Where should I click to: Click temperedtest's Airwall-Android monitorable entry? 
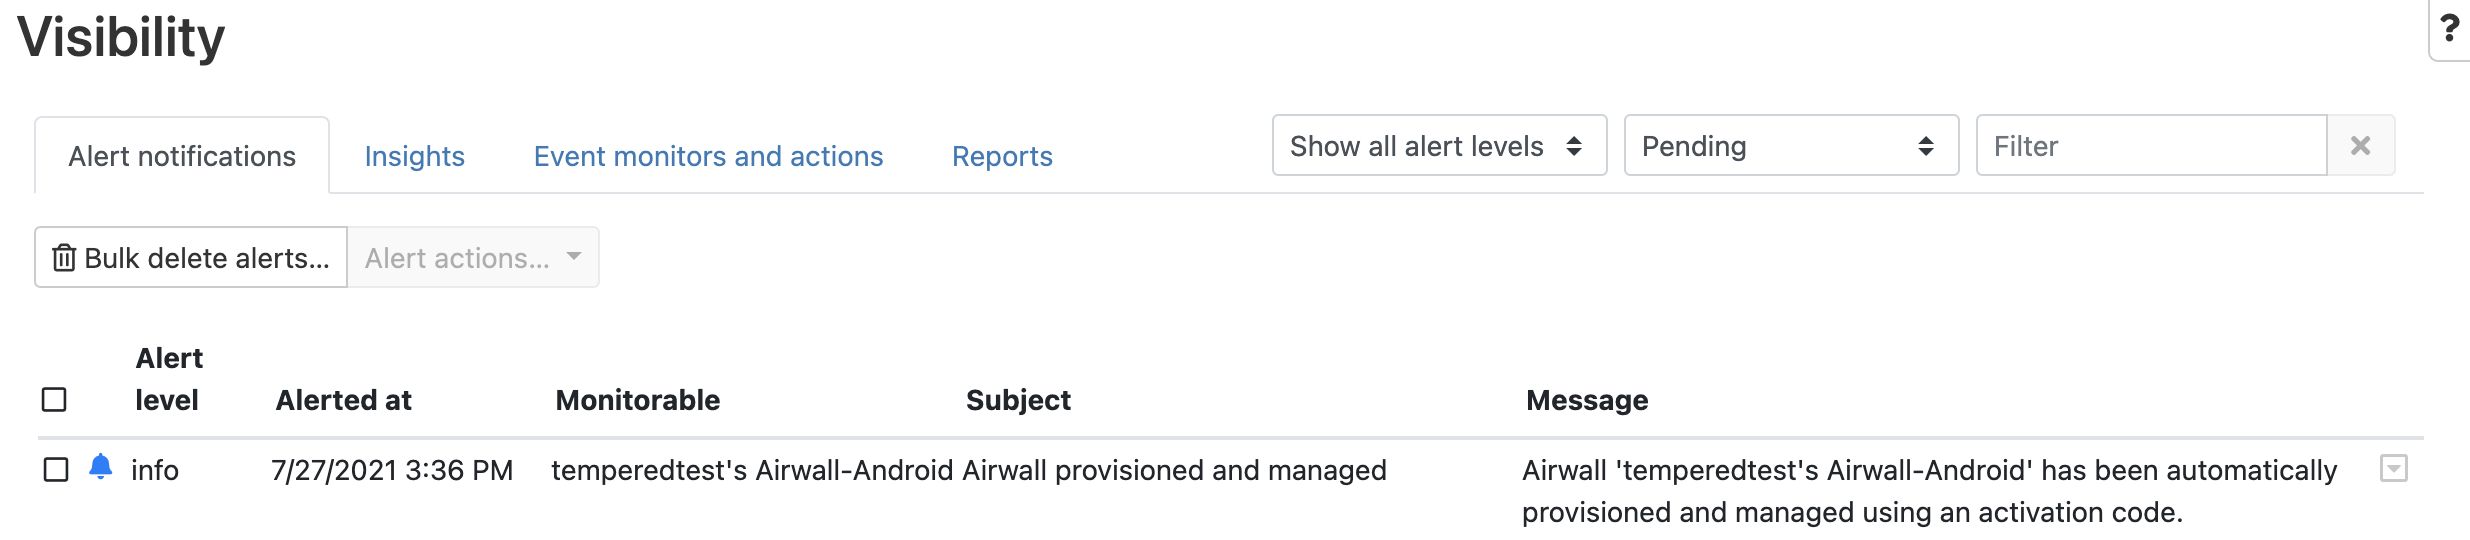pos(752,470)
